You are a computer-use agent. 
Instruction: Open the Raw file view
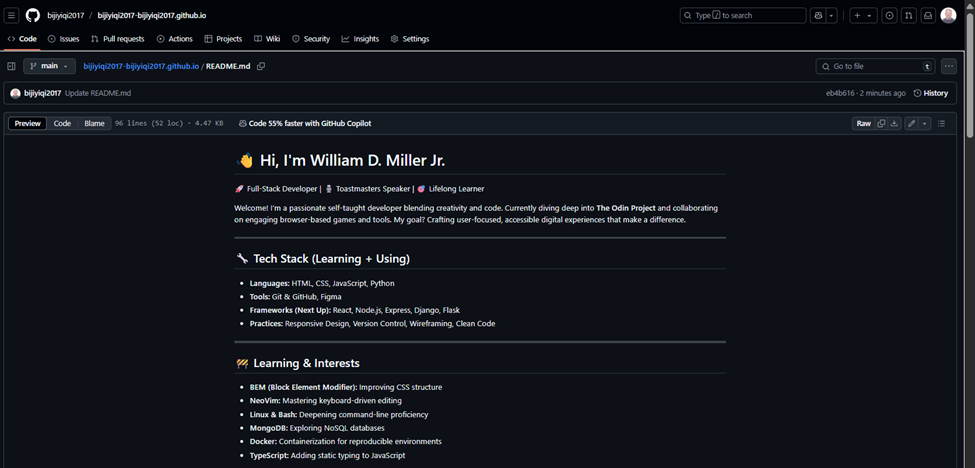[864, 124]
